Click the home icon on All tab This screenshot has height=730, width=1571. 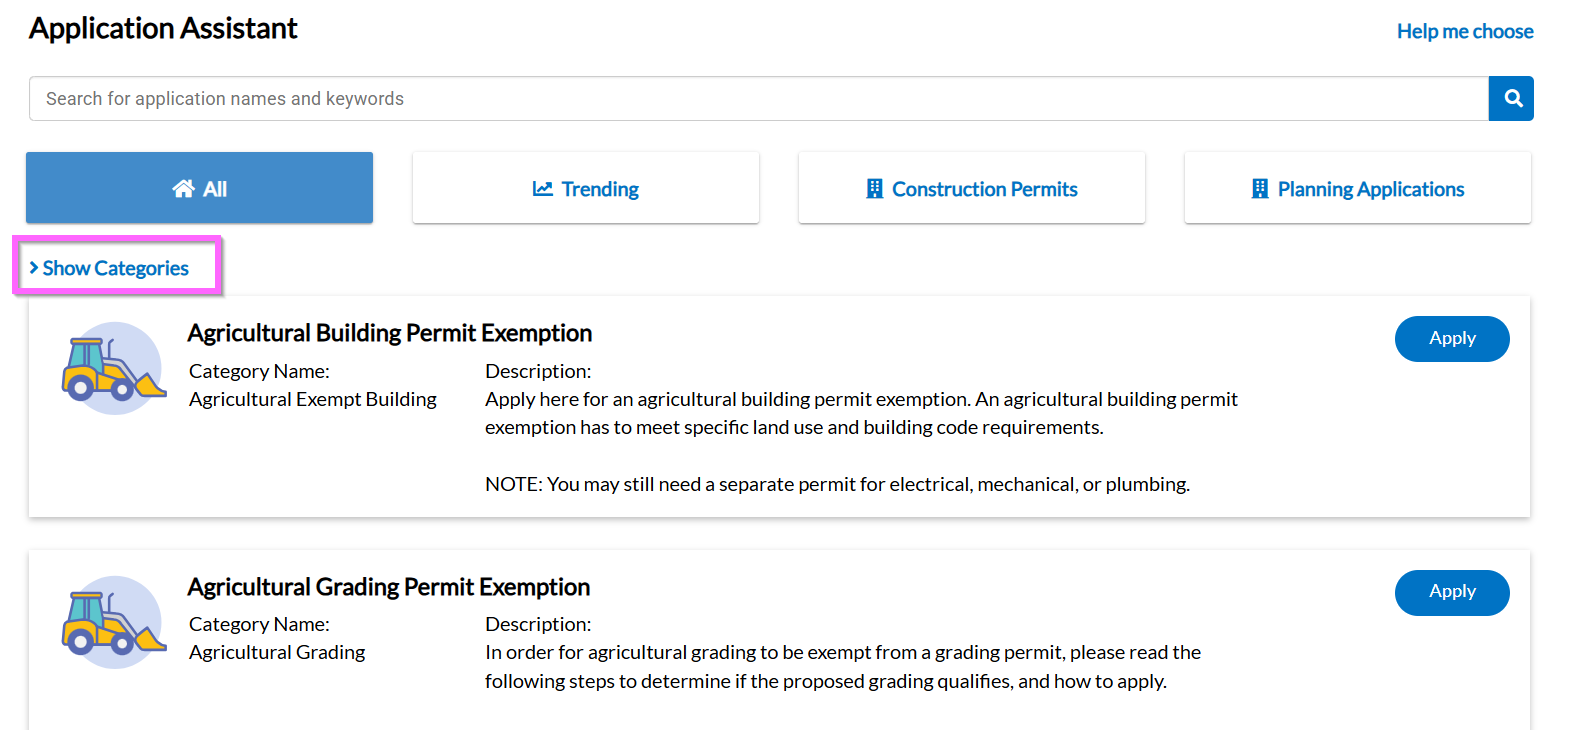(183, 189)
